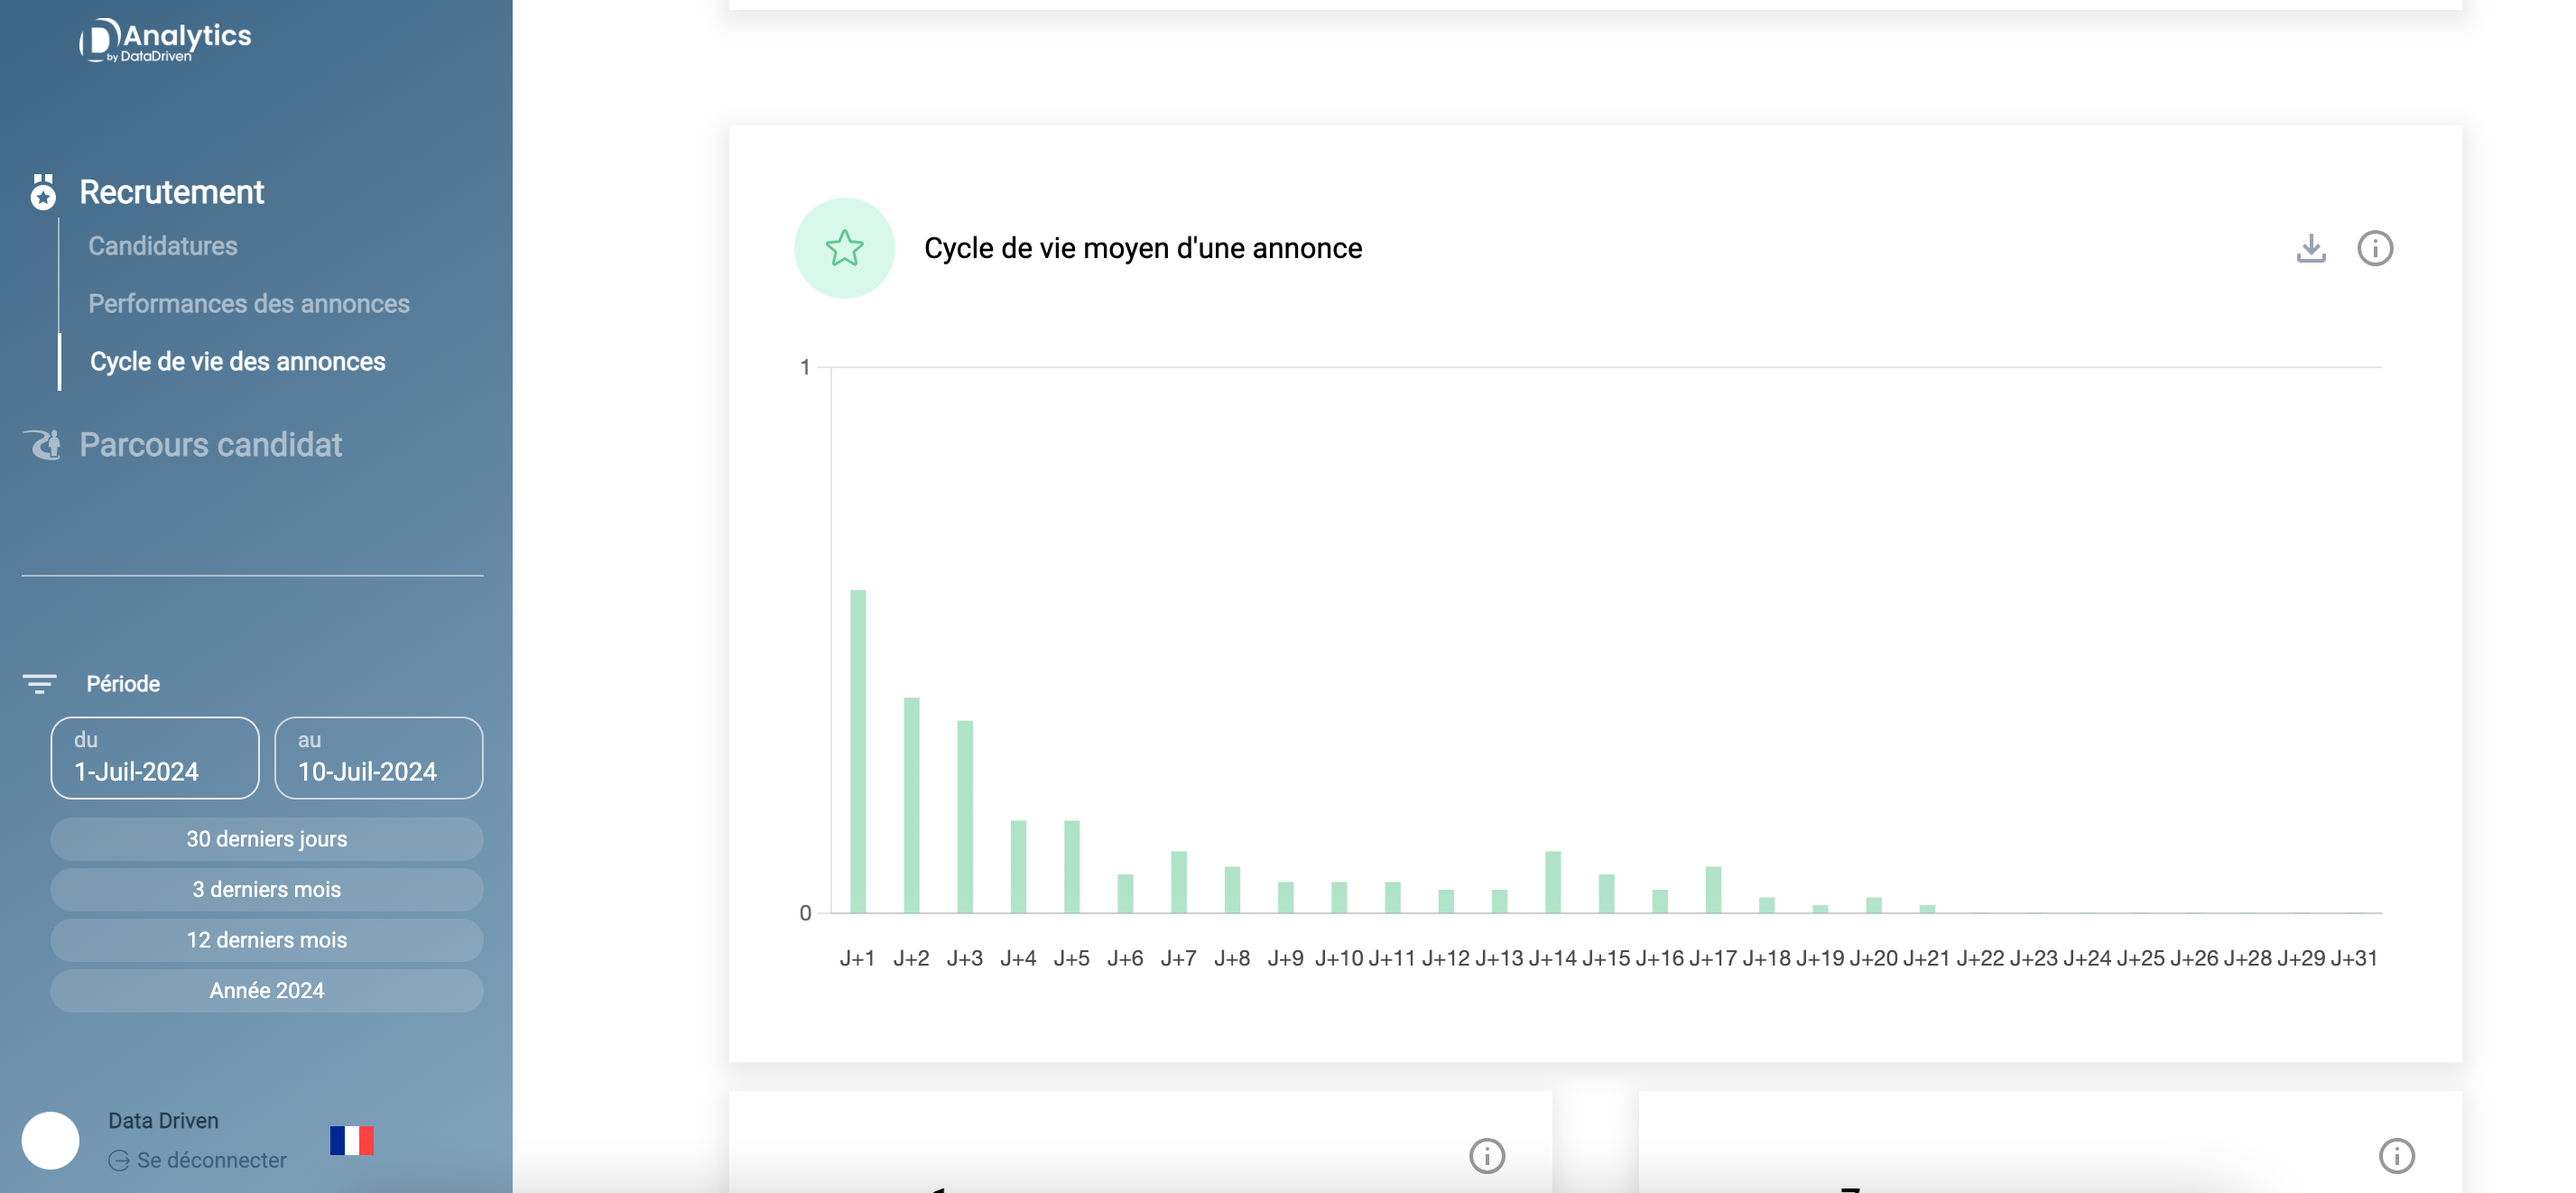Select Cycle de vie des annonces
2576x1193 pixels.
coord(238,362)
